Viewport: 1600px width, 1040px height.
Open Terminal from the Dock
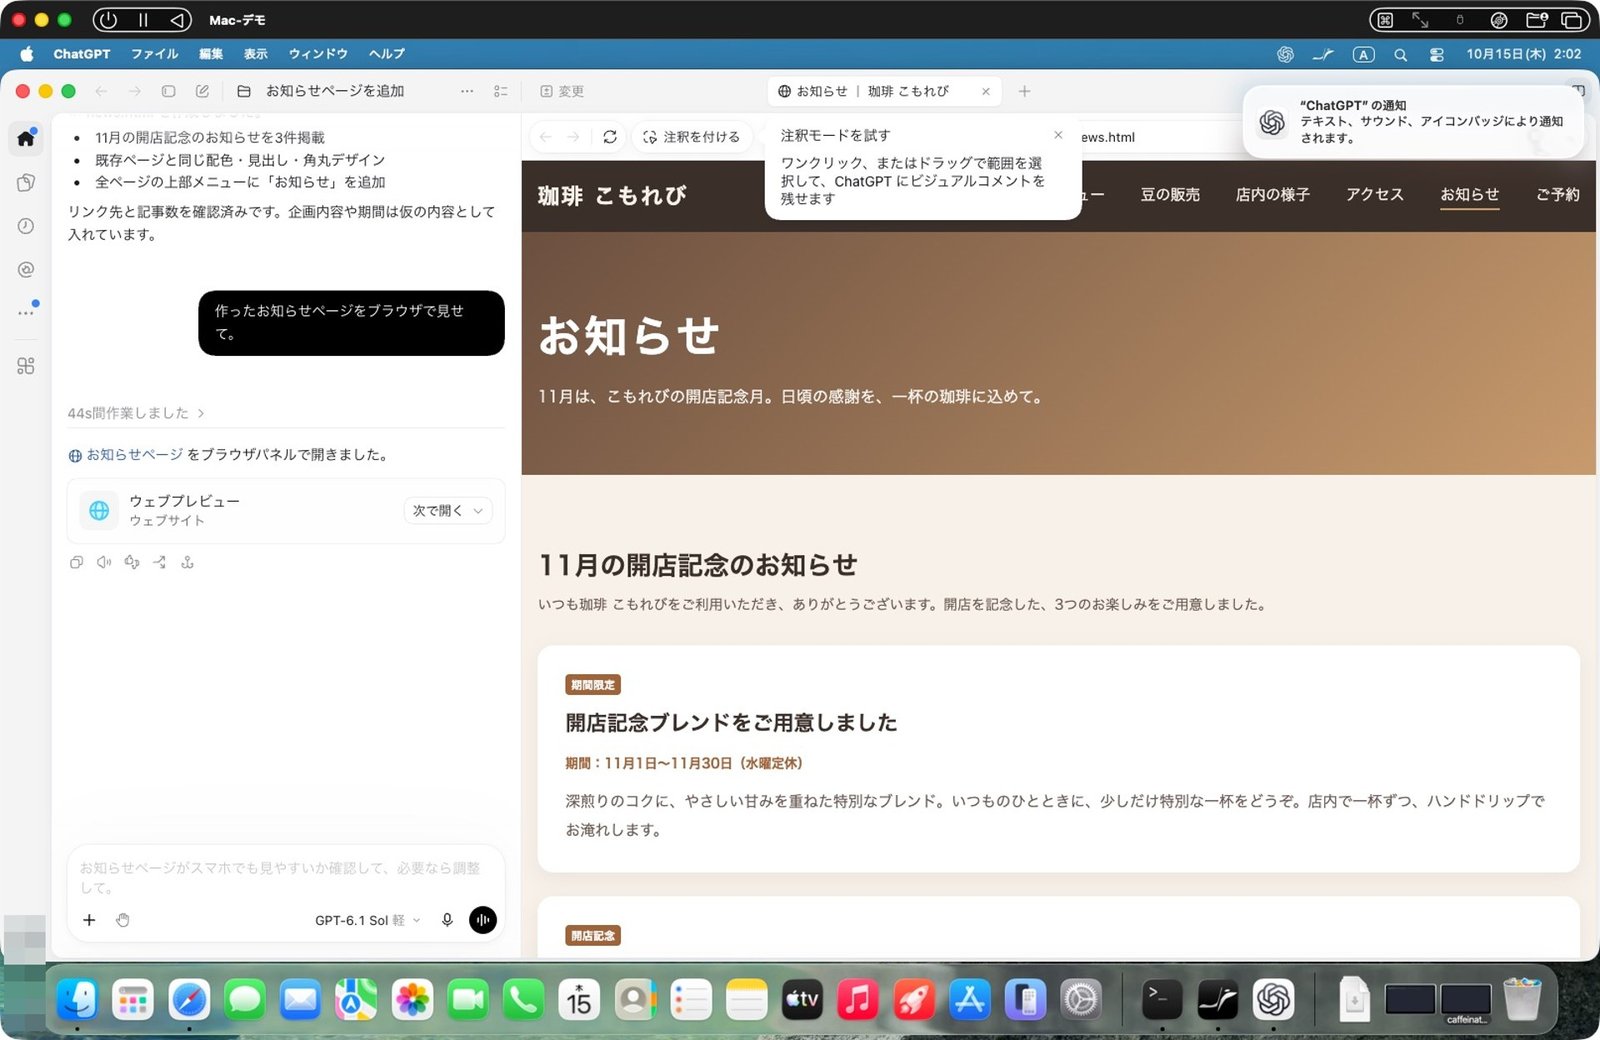pyautogui.click(x=1162, y=1000)
